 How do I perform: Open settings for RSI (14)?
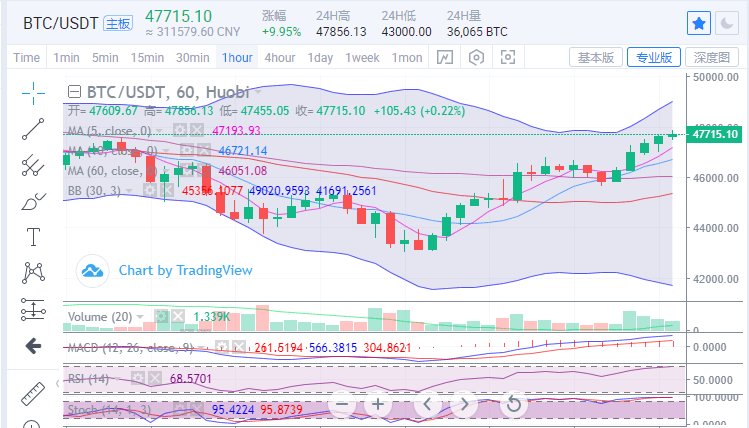(138, 379)
